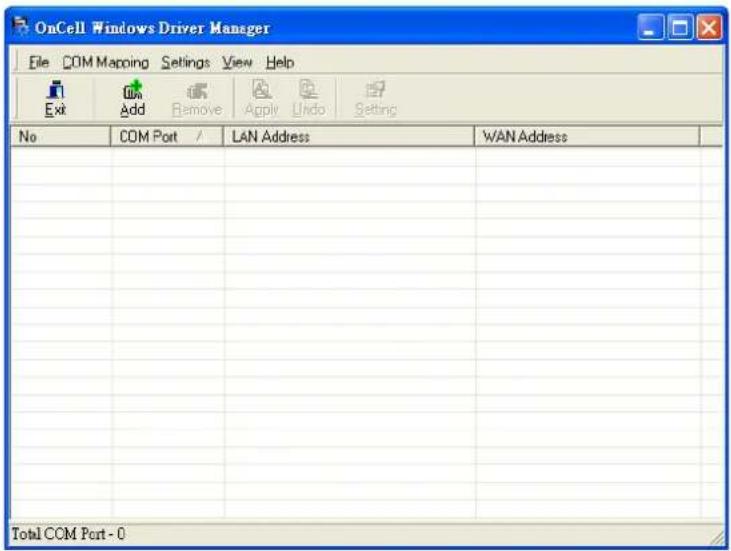Click the Remove toolbar icon
This screenshot has height=551, width=731.
coord(197,99)
